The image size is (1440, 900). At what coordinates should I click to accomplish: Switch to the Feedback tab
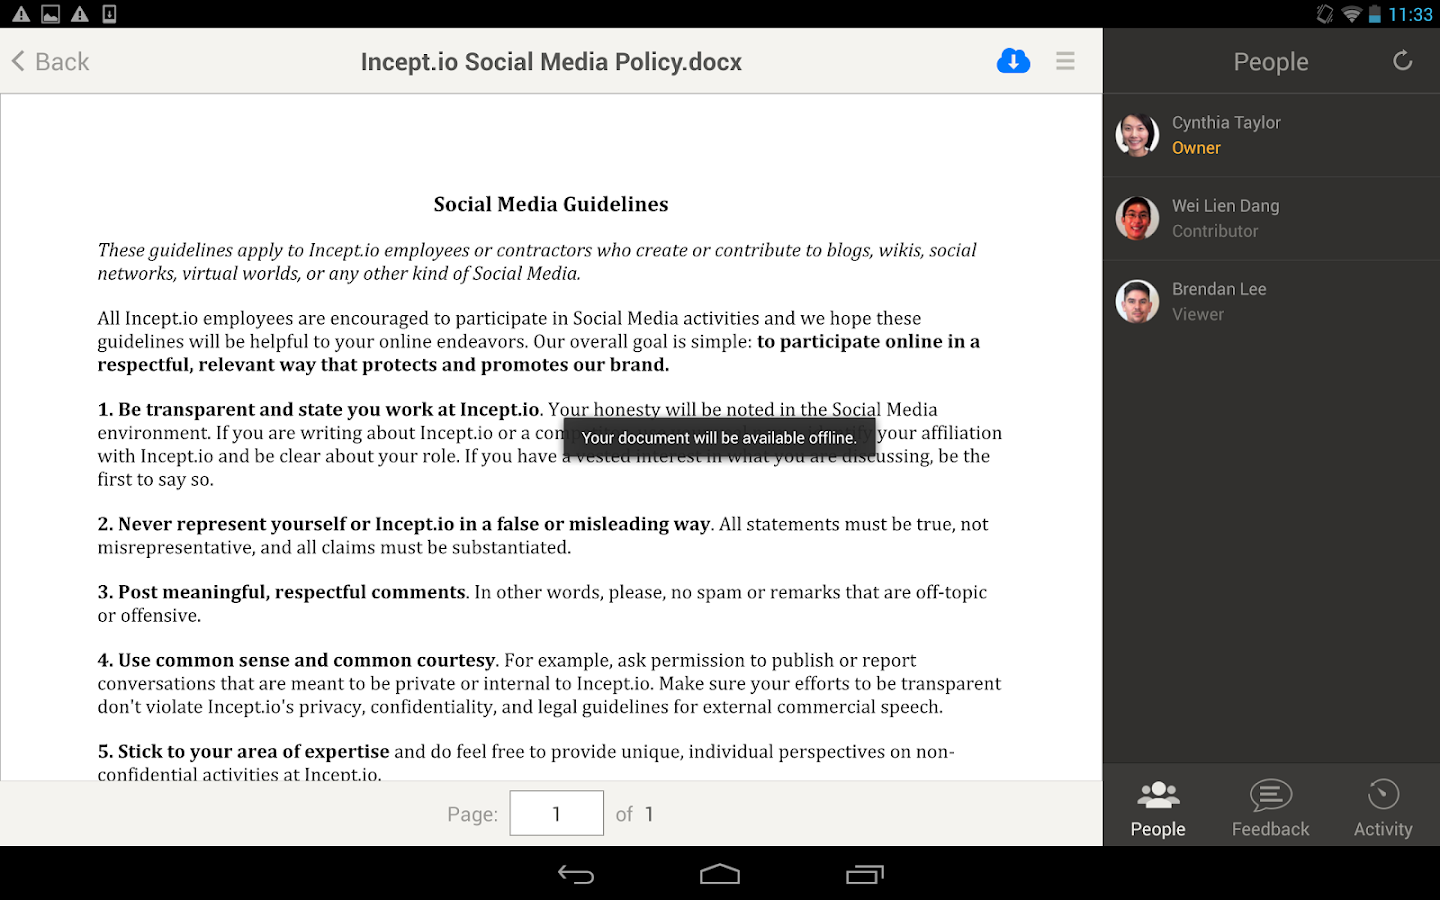[1270, 806]
